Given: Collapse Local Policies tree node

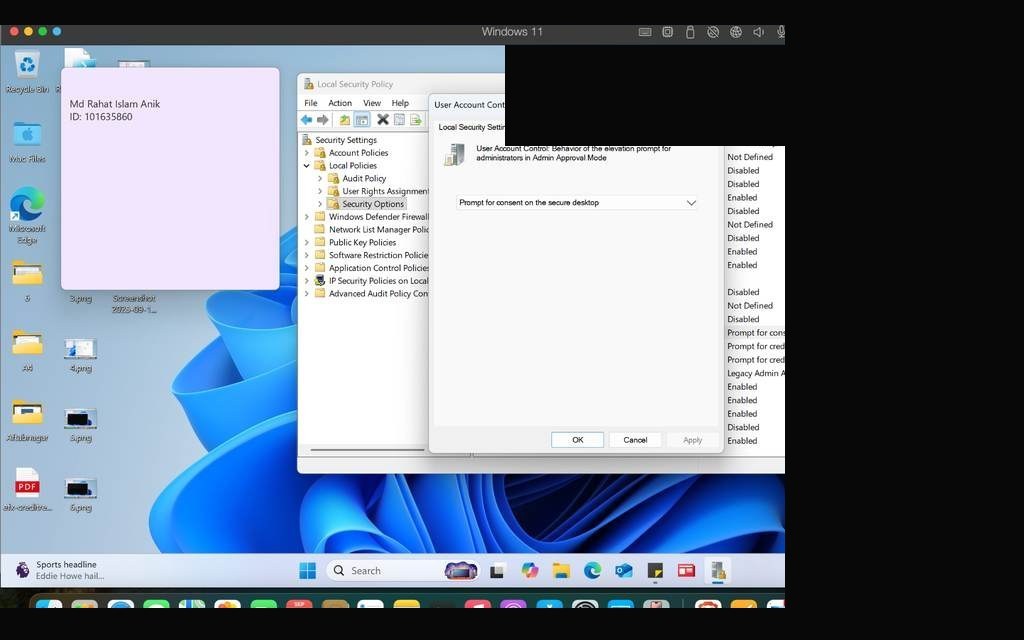Looking at the screenshot, I should pos(307,166).
